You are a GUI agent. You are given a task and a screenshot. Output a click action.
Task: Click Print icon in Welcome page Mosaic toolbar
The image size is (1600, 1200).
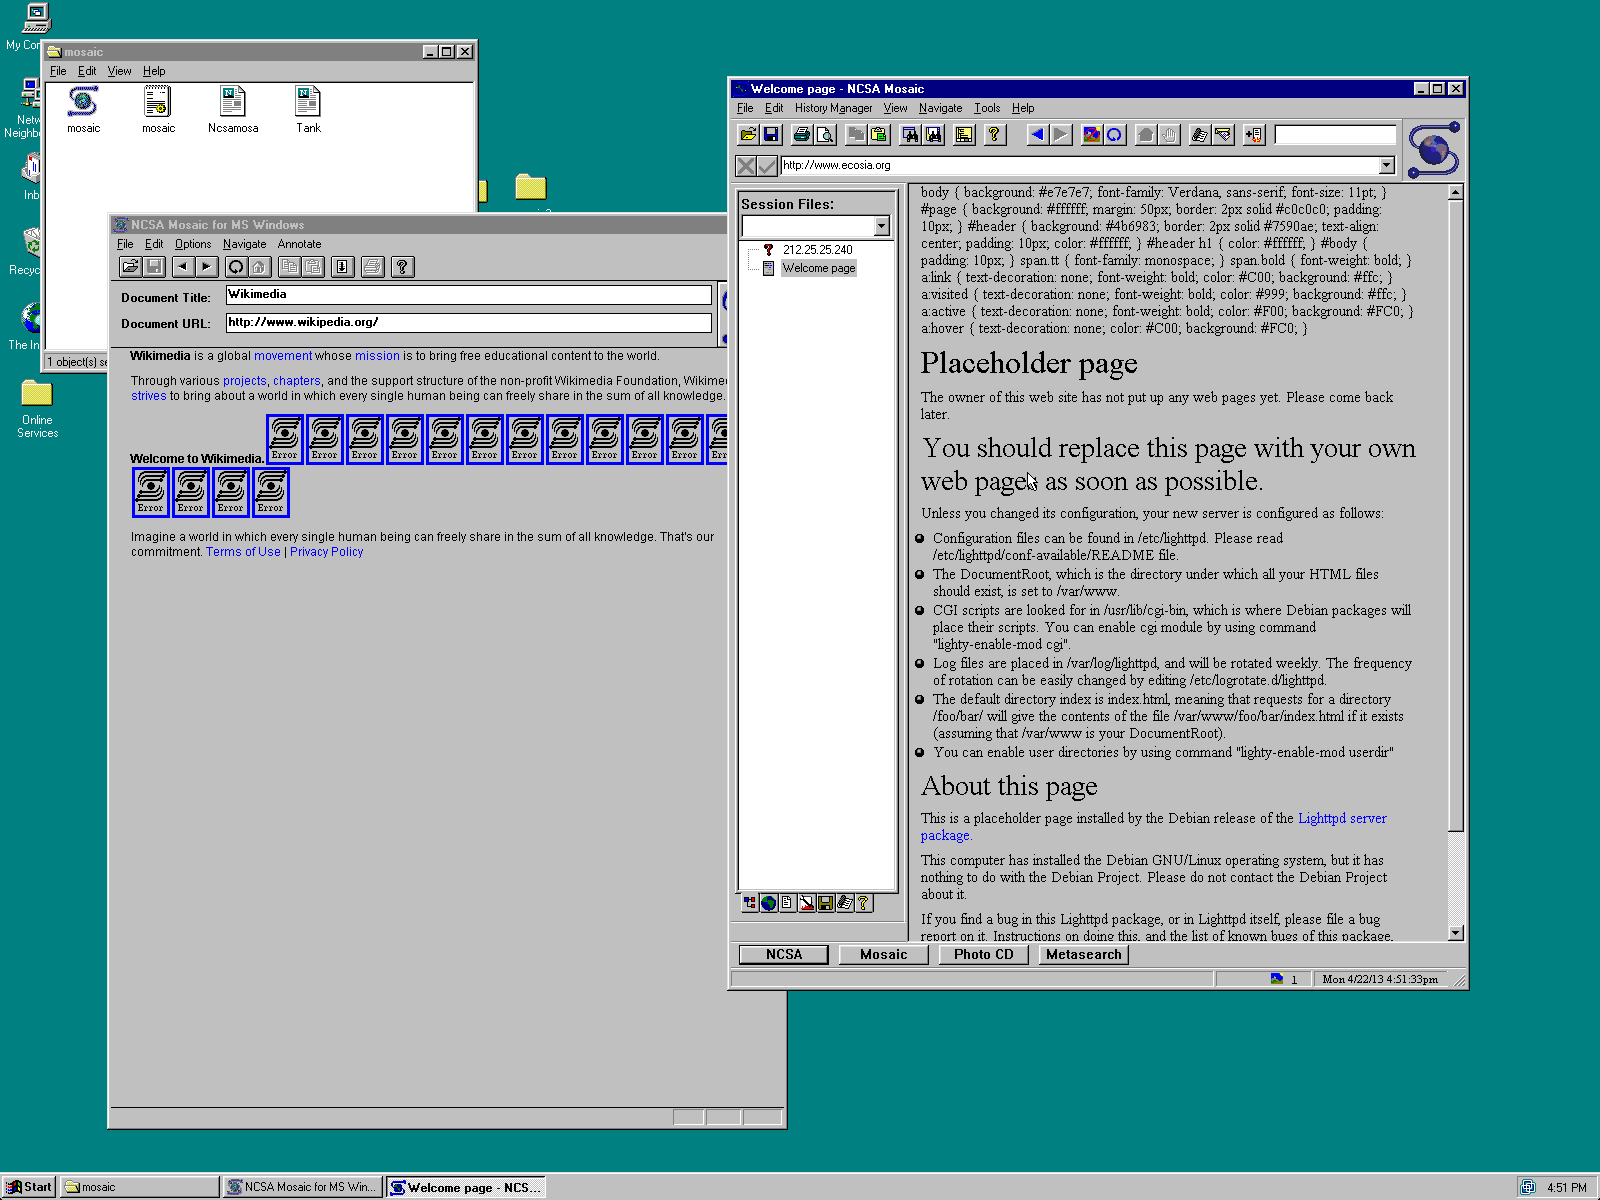point(801,134)
